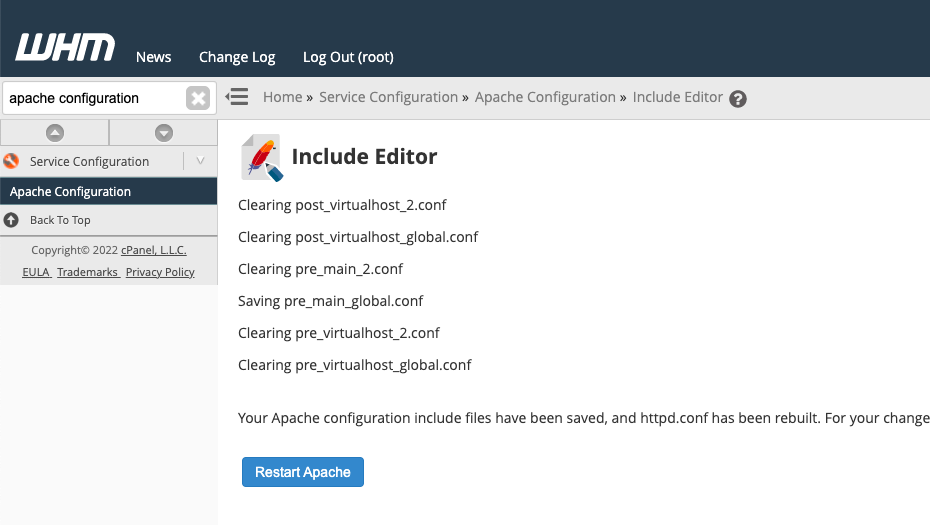Click the expand-all down arrow button
Viewport: 930px width, 525px height.
[164, 133]
